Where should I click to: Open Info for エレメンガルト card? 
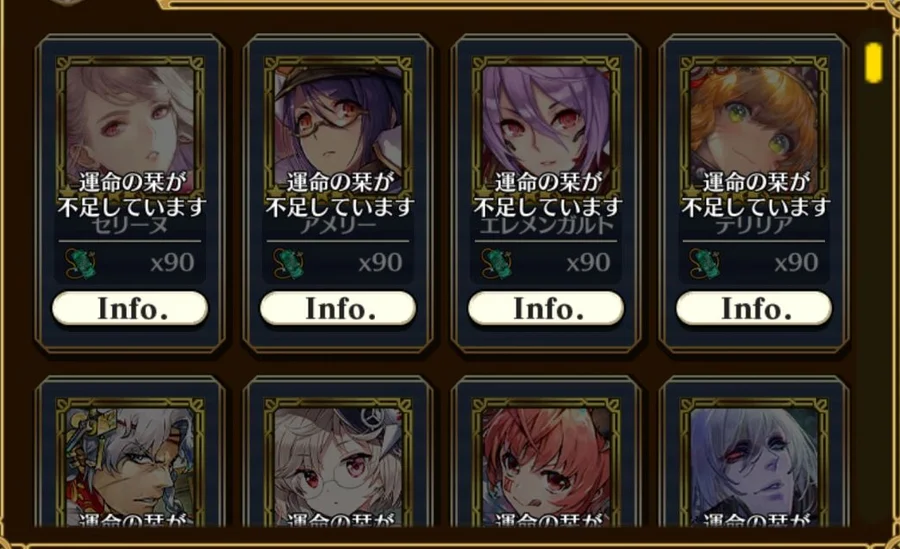coord(546,308)
